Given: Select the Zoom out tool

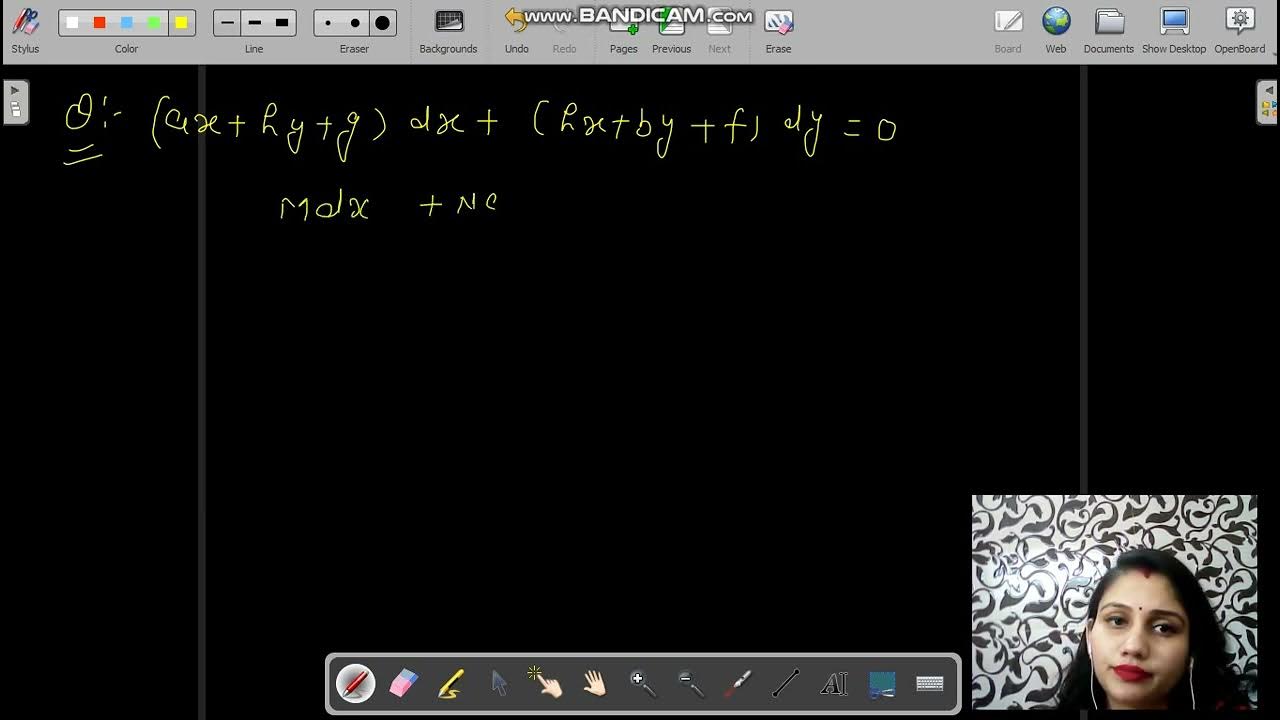Looking at the screenshot, I should [x=690, y=684].
